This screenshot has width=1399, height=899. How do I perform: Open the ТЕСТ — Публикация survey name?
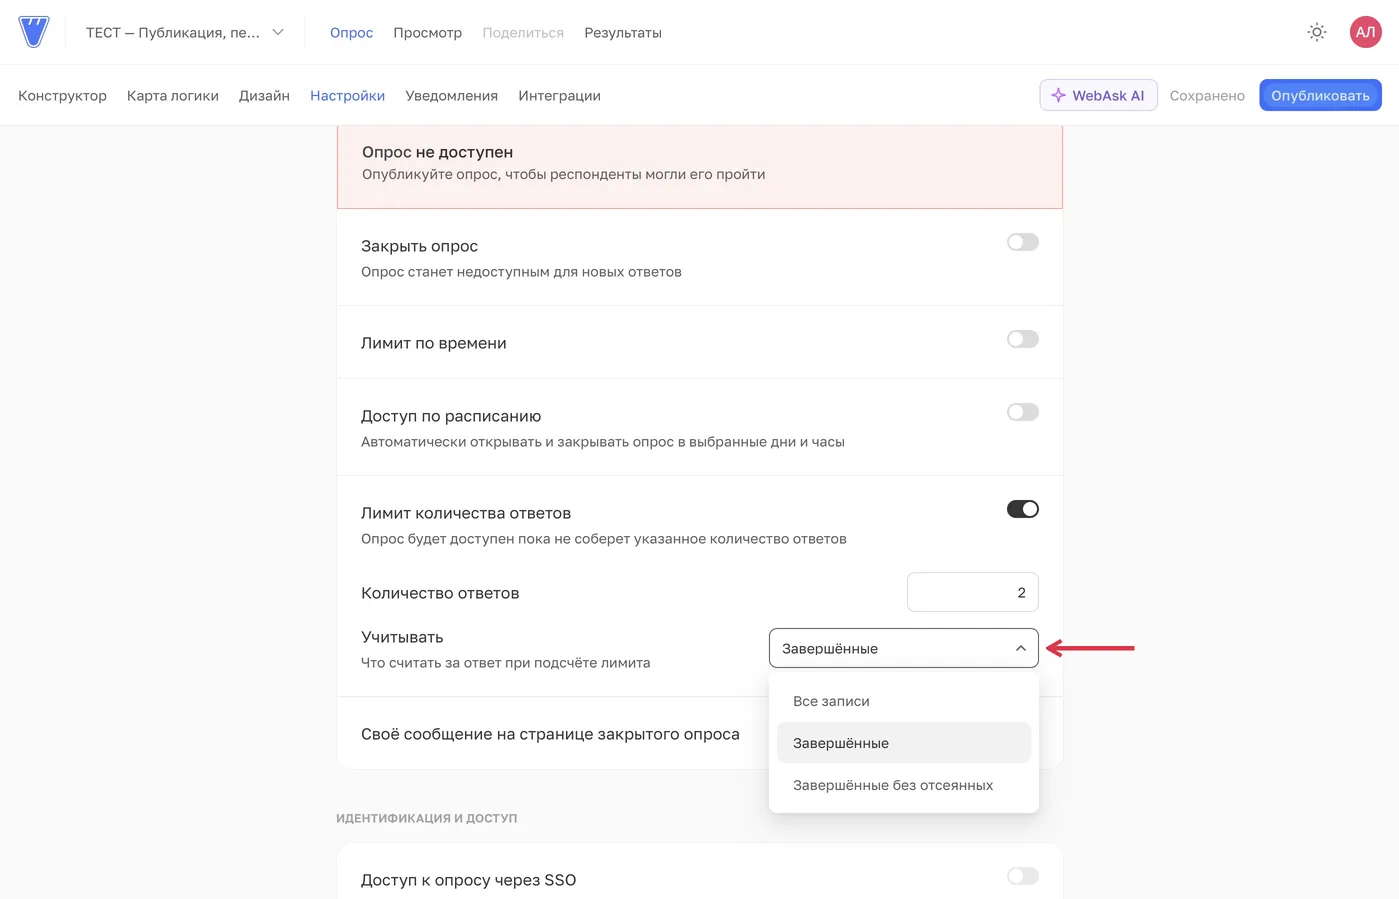173,32
